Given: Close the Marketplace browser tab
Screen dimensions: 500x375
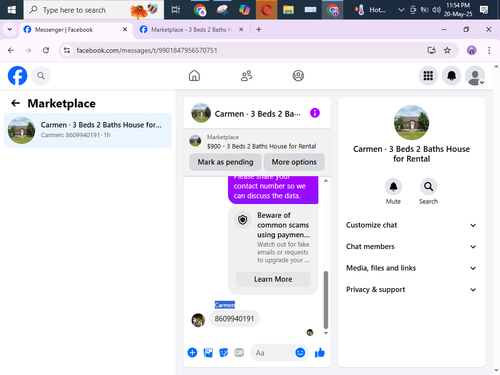Looking at the screenshot, I should coord(241,29).
